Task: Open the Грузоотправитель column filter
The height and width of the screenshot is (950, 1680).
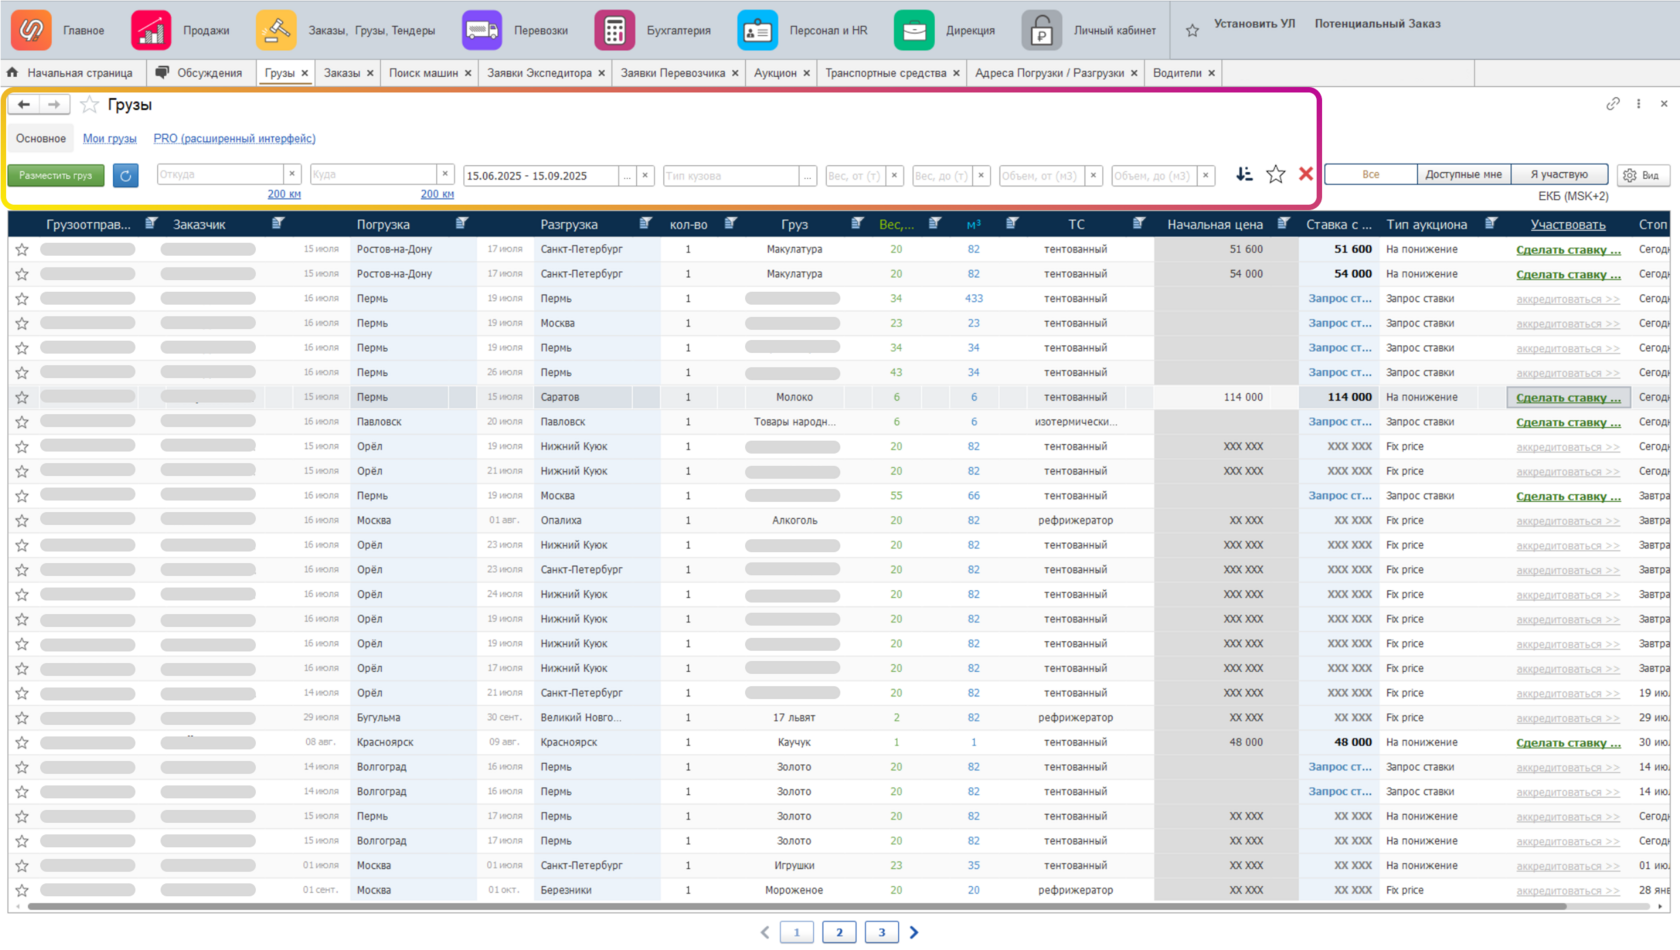Action: coord(151,223)
